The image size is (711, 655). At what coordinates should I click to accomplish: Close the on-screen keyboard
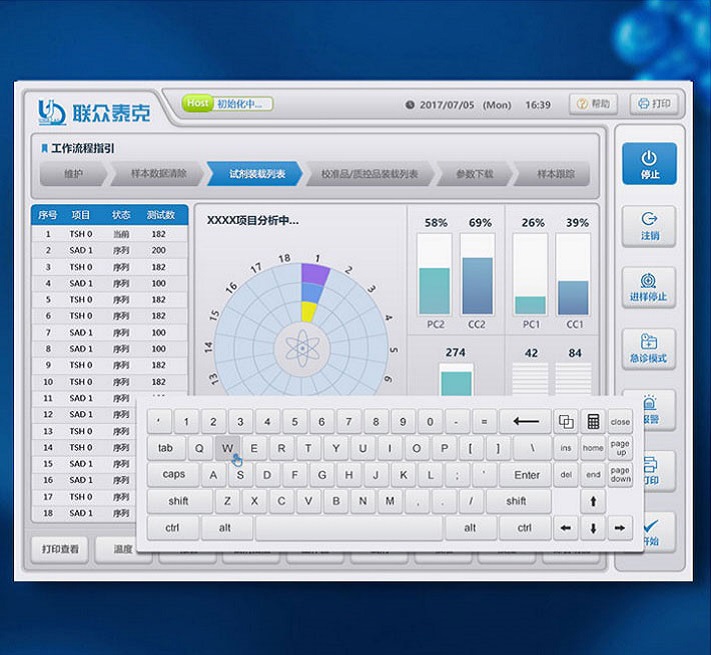(x=620, y=422)
